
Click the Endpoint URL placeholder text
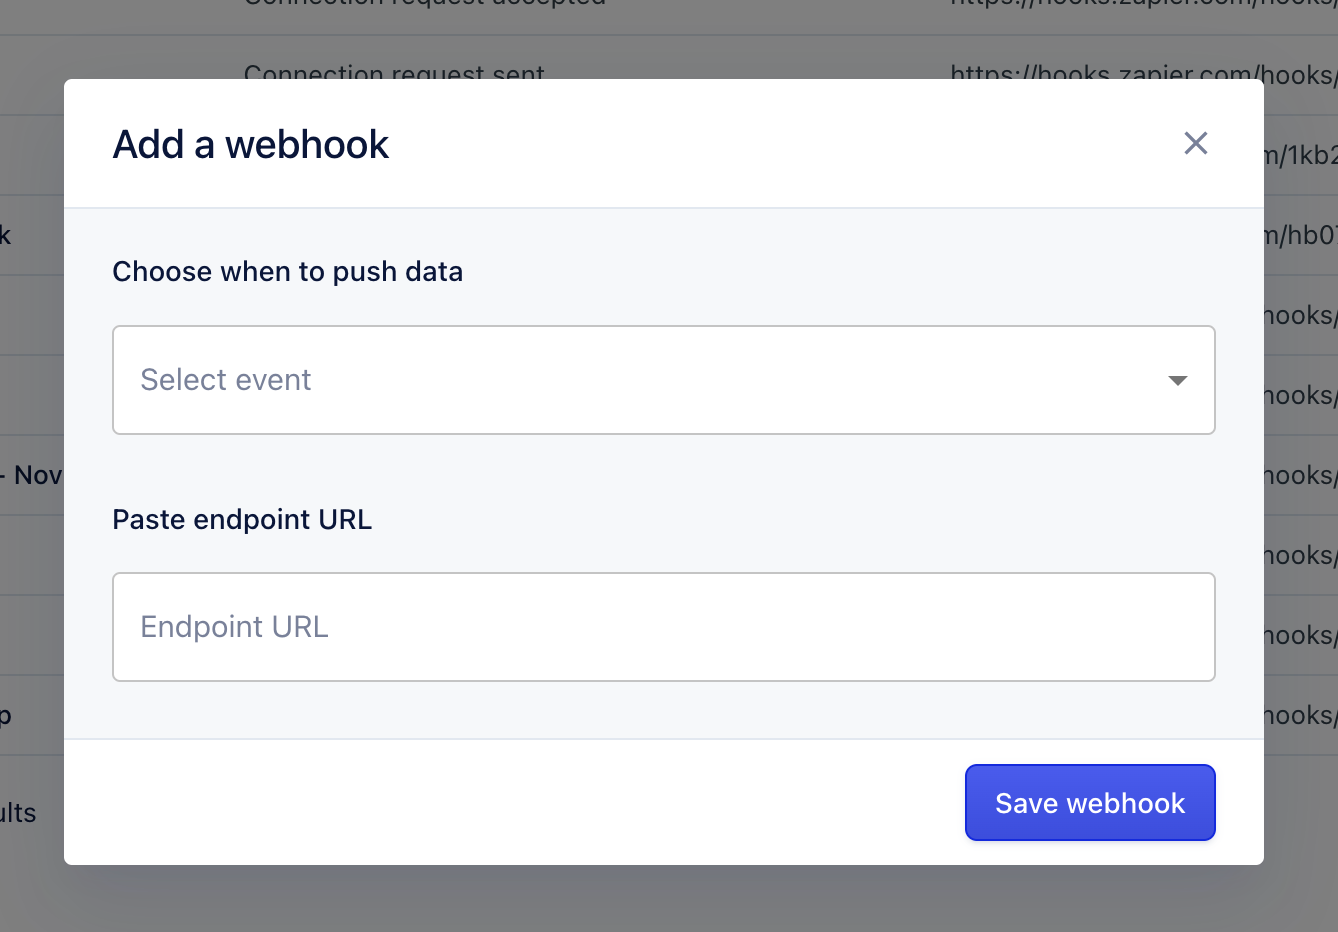coord(234,627)
